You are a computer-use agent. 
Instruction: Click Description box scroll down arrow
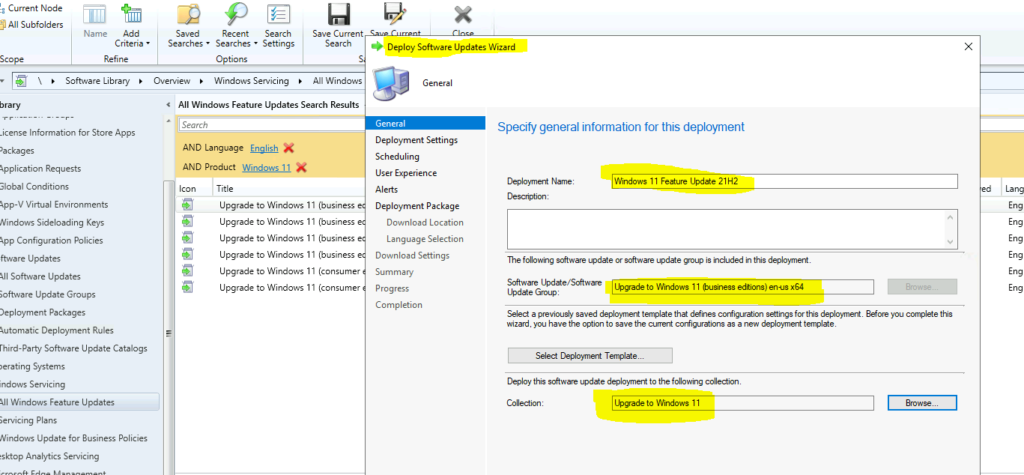pos(951,242)
